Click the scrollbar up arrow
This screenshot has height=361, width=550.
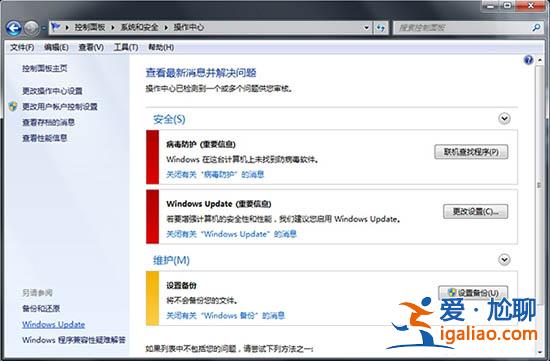pos(539,60)
